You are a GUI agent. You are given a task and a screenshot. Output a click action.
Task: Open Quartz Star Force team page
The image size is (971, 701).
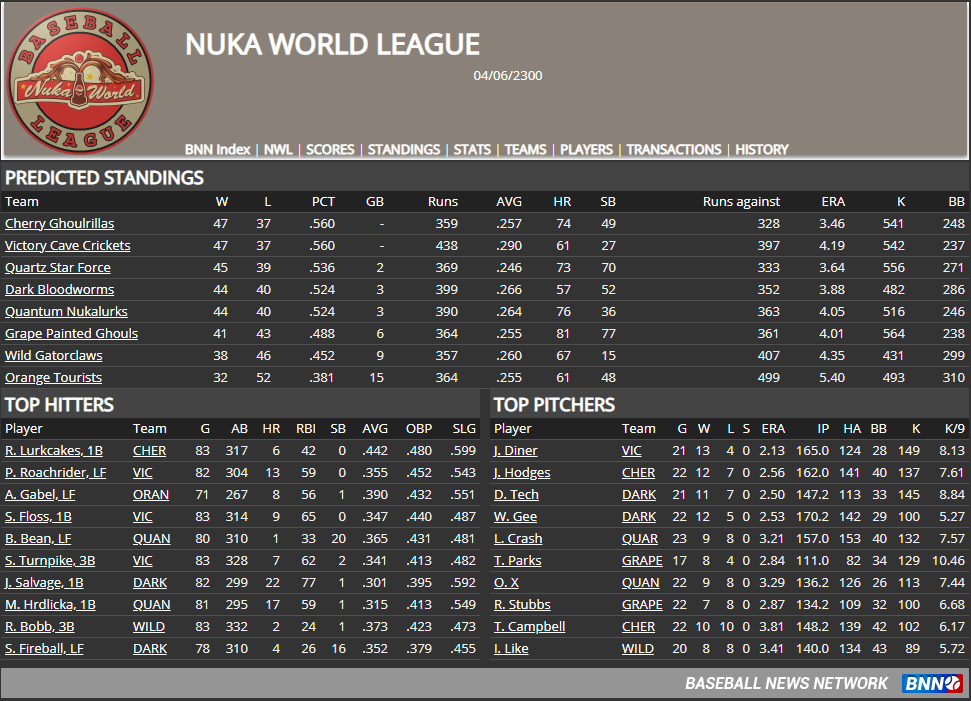point(58,268)
